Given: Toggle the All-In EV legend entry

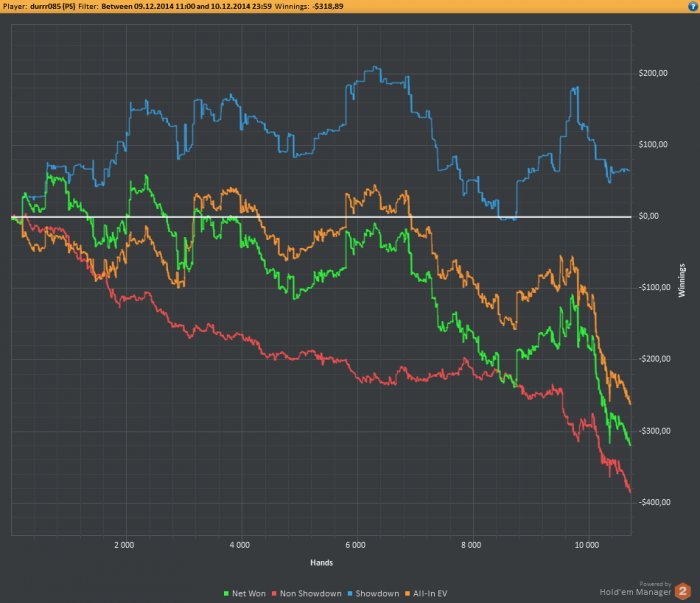Looking at the screenshot, I should click(x=426, y=594).
